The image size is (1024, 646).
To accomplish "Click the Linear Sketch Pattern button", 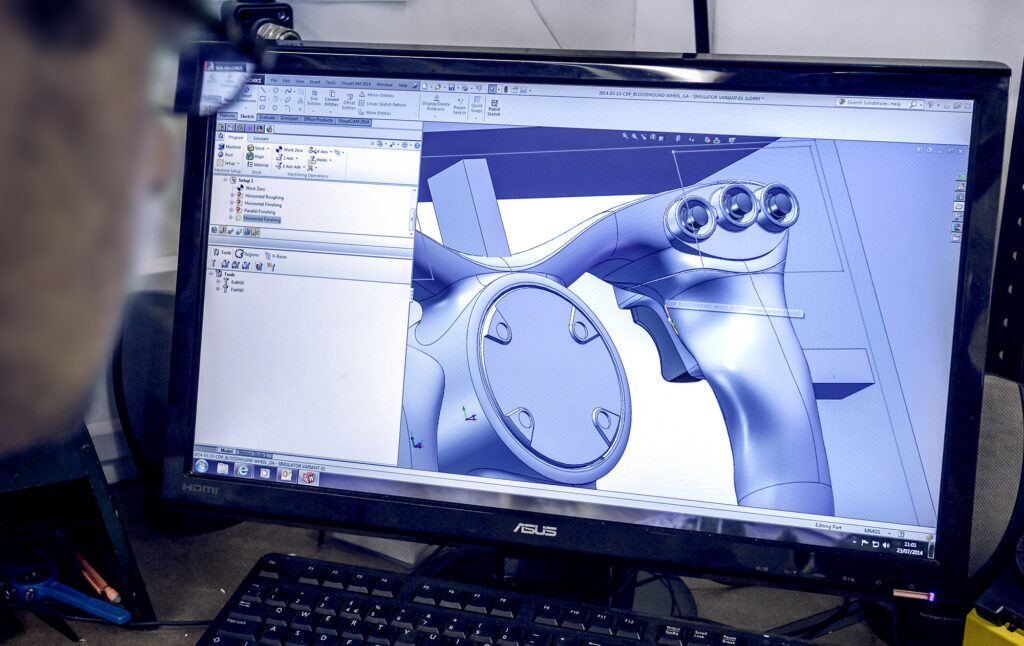I will [x=380, y=103].
